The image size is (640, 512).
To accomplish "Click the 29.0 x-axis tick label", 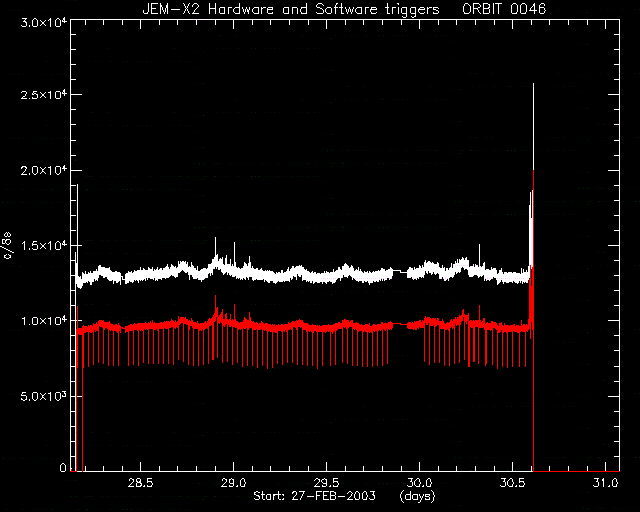I will coord(233,483).
